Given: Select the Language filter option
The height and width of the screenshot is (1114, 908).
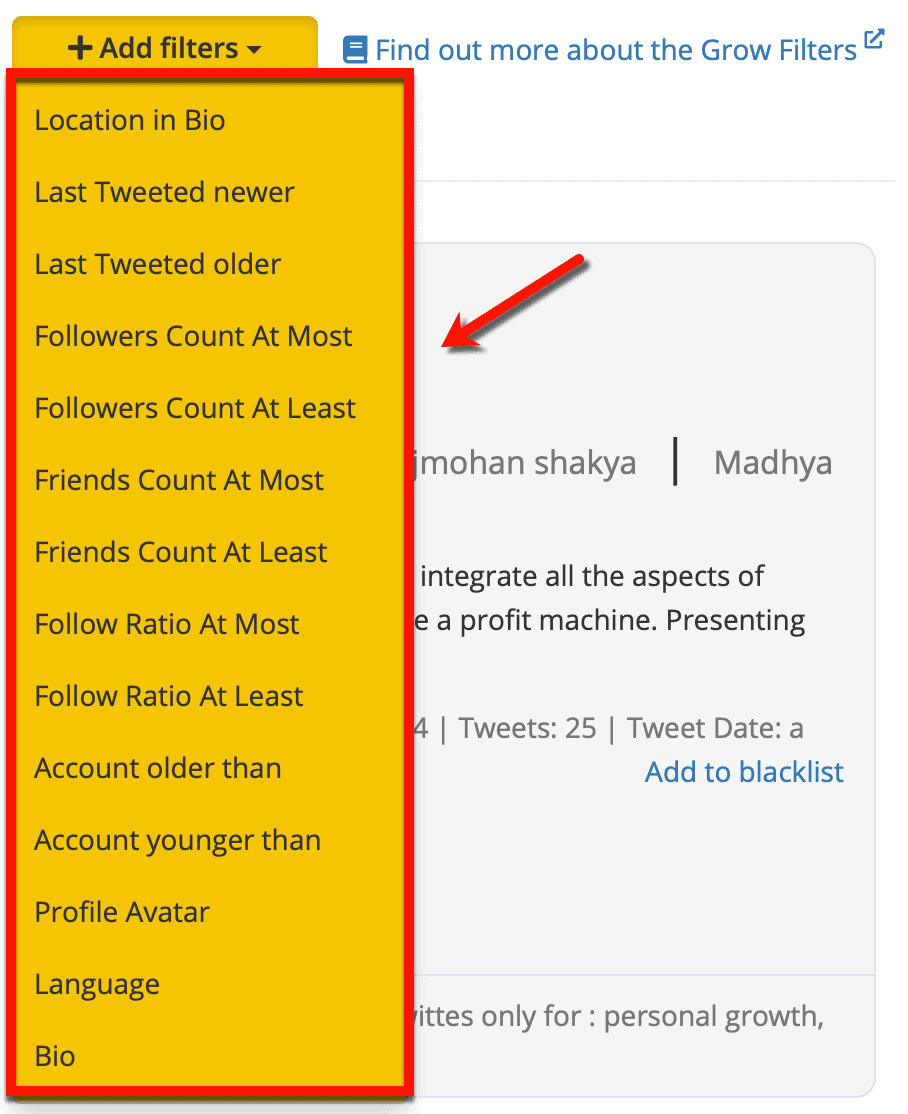Looking at the screenshot, I should tap(97, 984).
